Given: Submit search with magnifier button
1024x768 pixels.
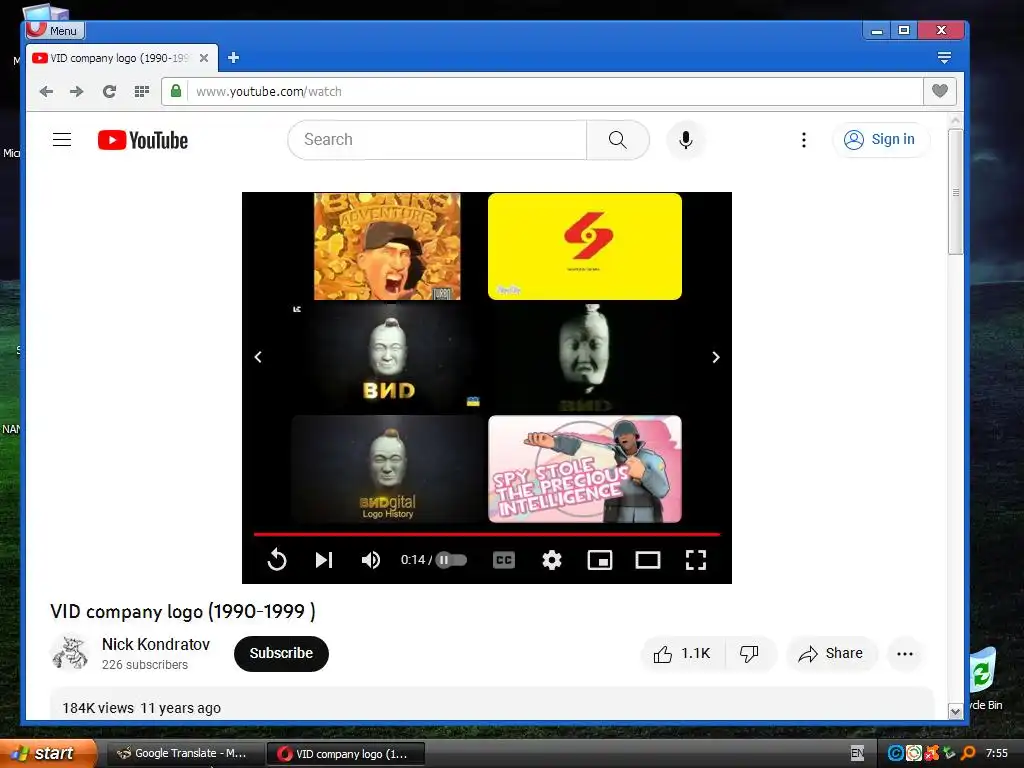Looking at the screenshot, I should (x=618, y=140).
